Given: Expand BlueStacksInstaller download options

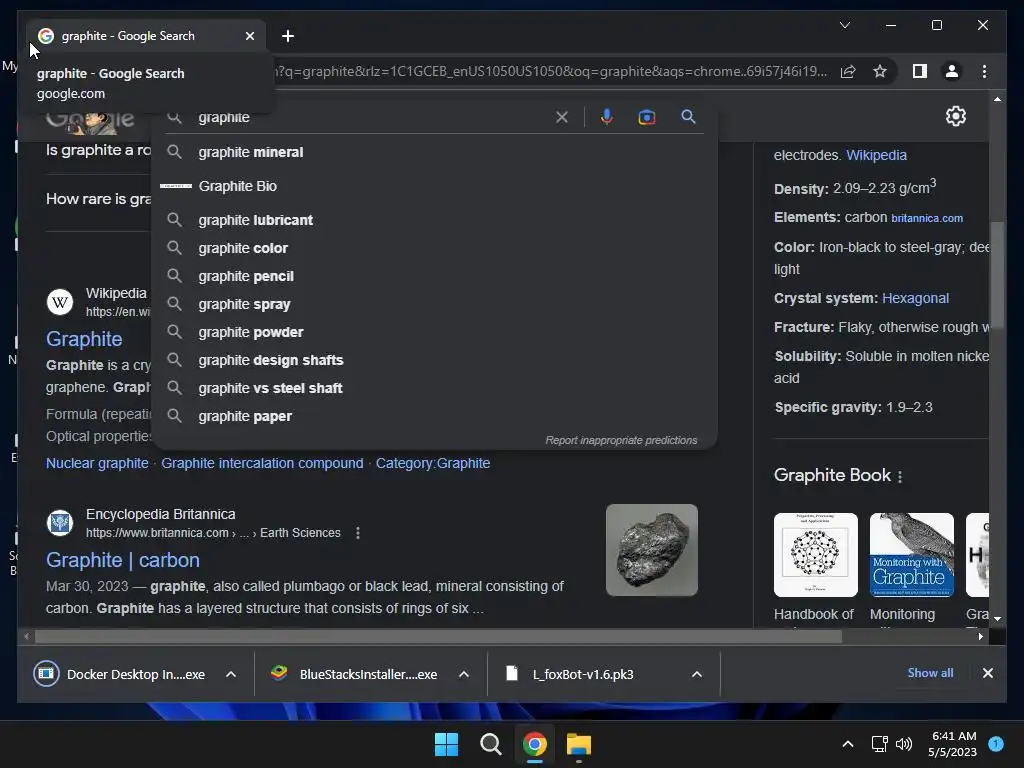Looking at the screenshot, I should [464, 674].
